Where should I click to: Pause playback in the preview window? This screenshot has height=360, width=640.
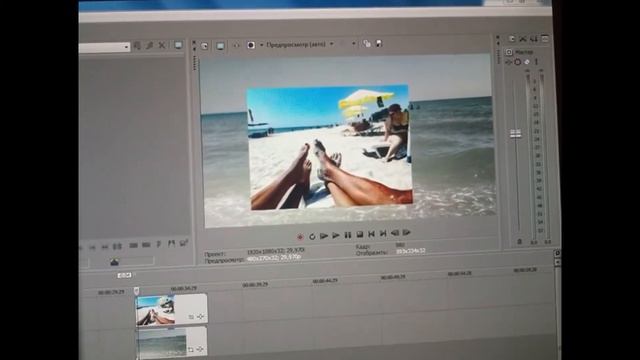click(x=348, y=235)
